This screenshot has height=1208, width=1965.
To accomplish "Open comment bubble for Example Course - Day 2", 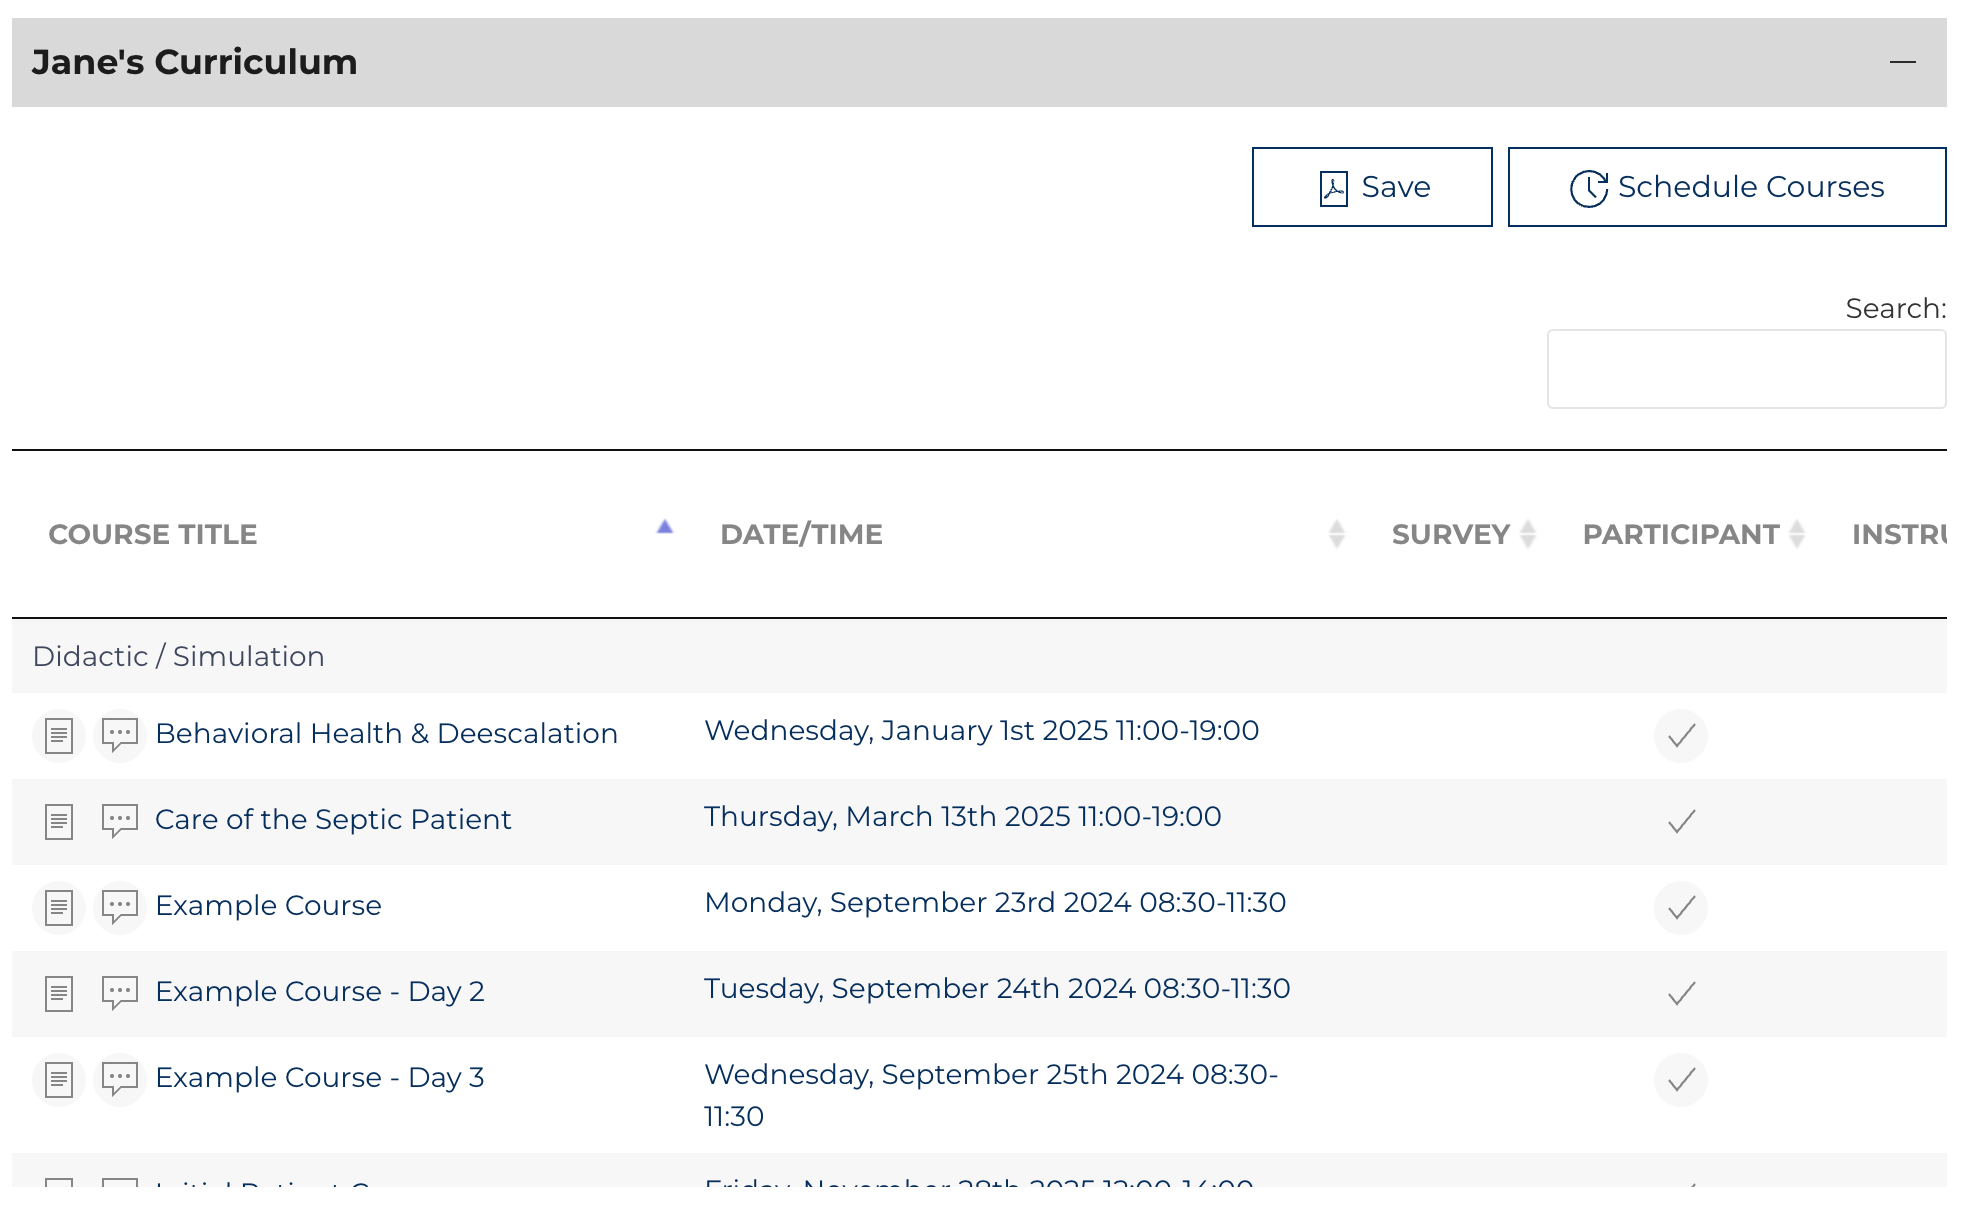I will point(120,994).
